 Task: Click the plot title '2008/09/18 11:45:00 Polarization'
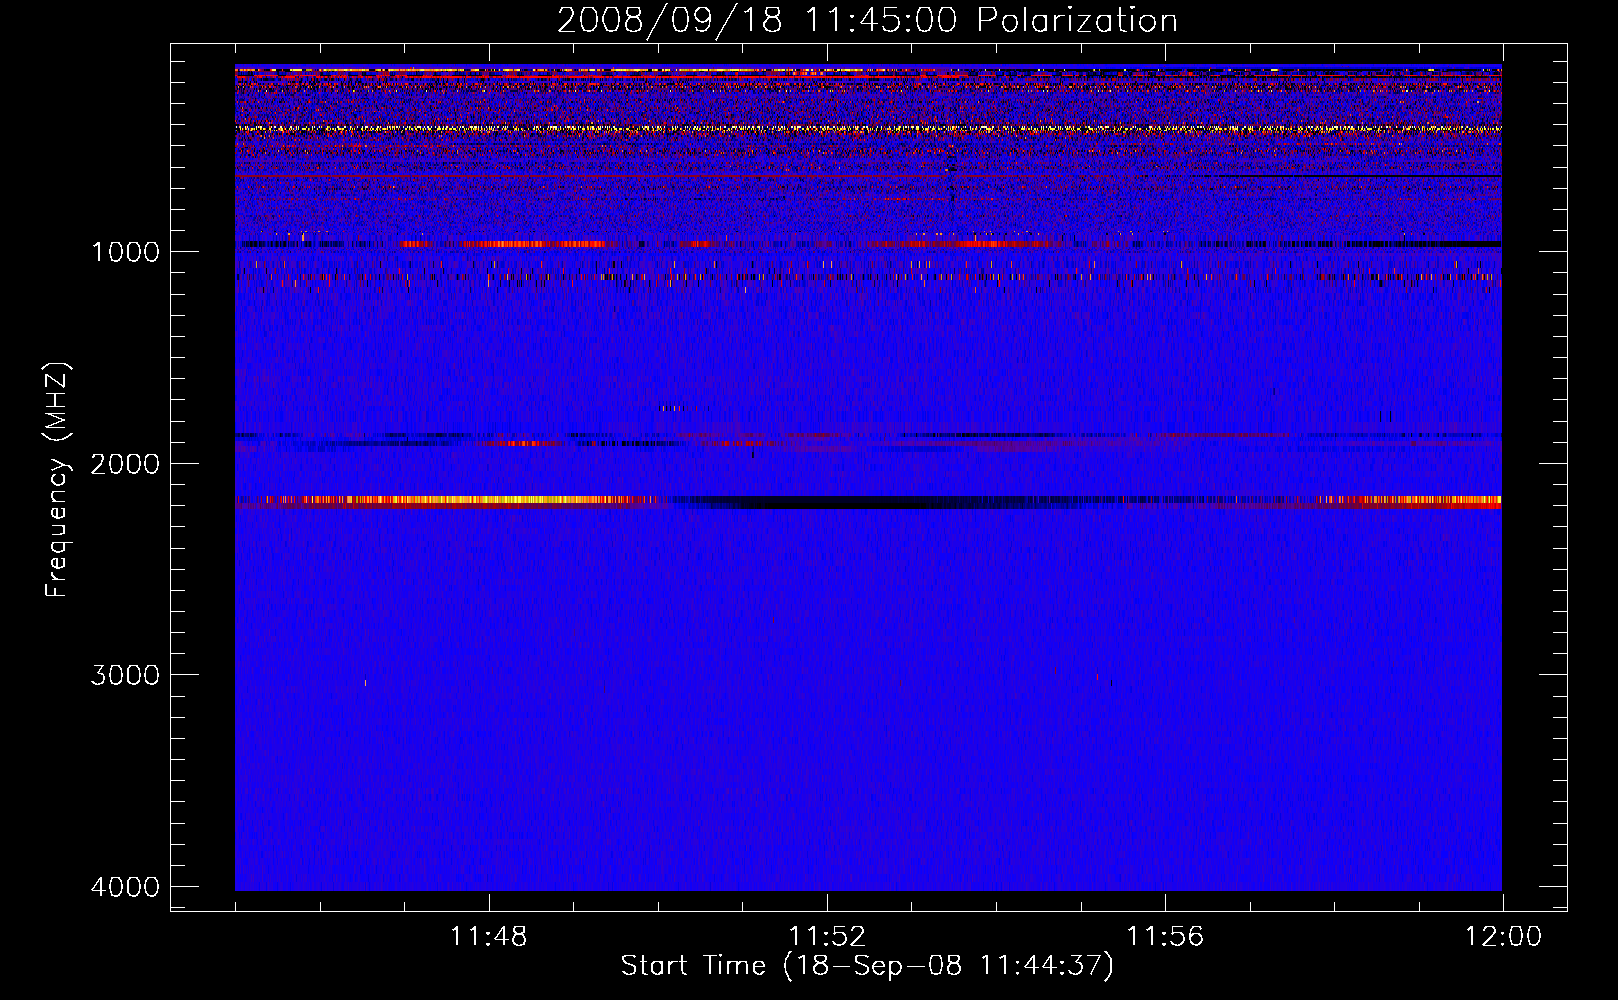867,20
